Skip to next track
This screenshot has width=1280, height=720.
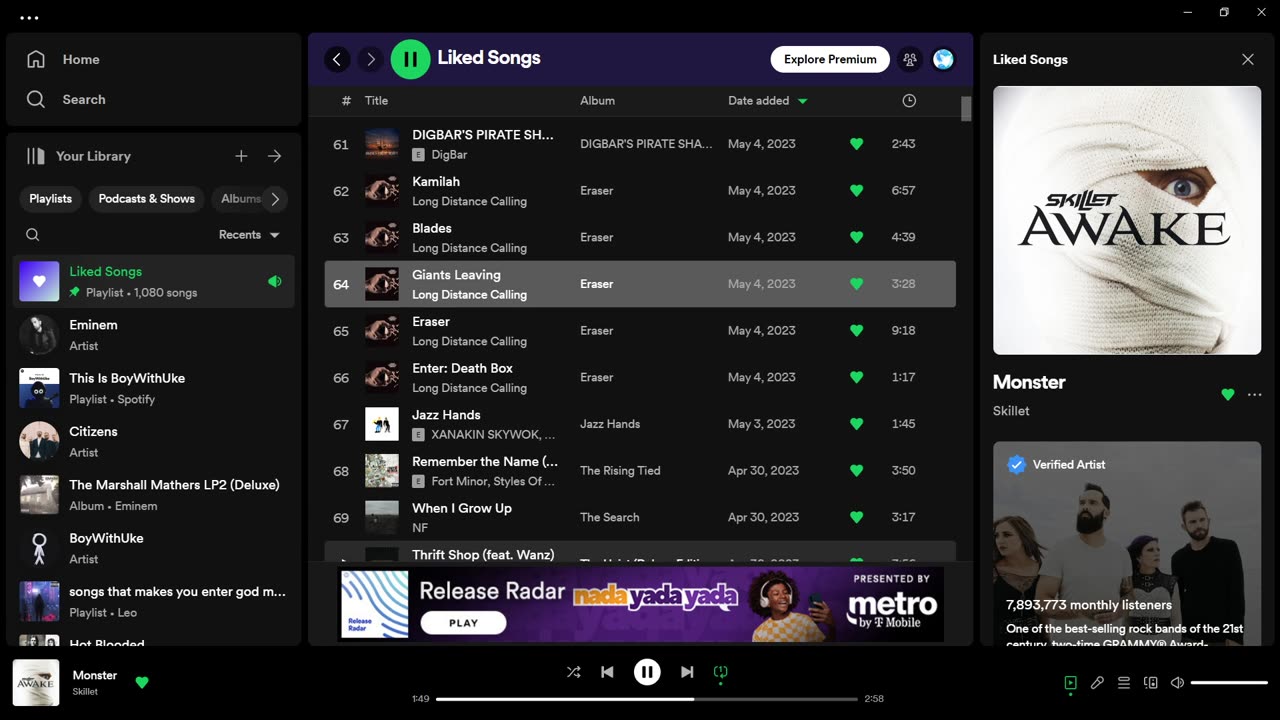pyautogui.click(x=687, y=672)
